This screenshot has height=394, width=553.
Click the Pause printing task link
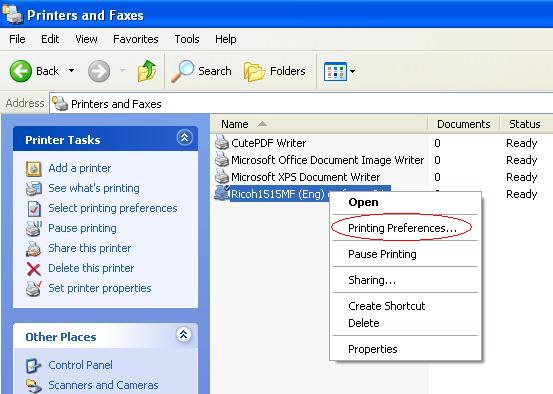click(83, 229)
